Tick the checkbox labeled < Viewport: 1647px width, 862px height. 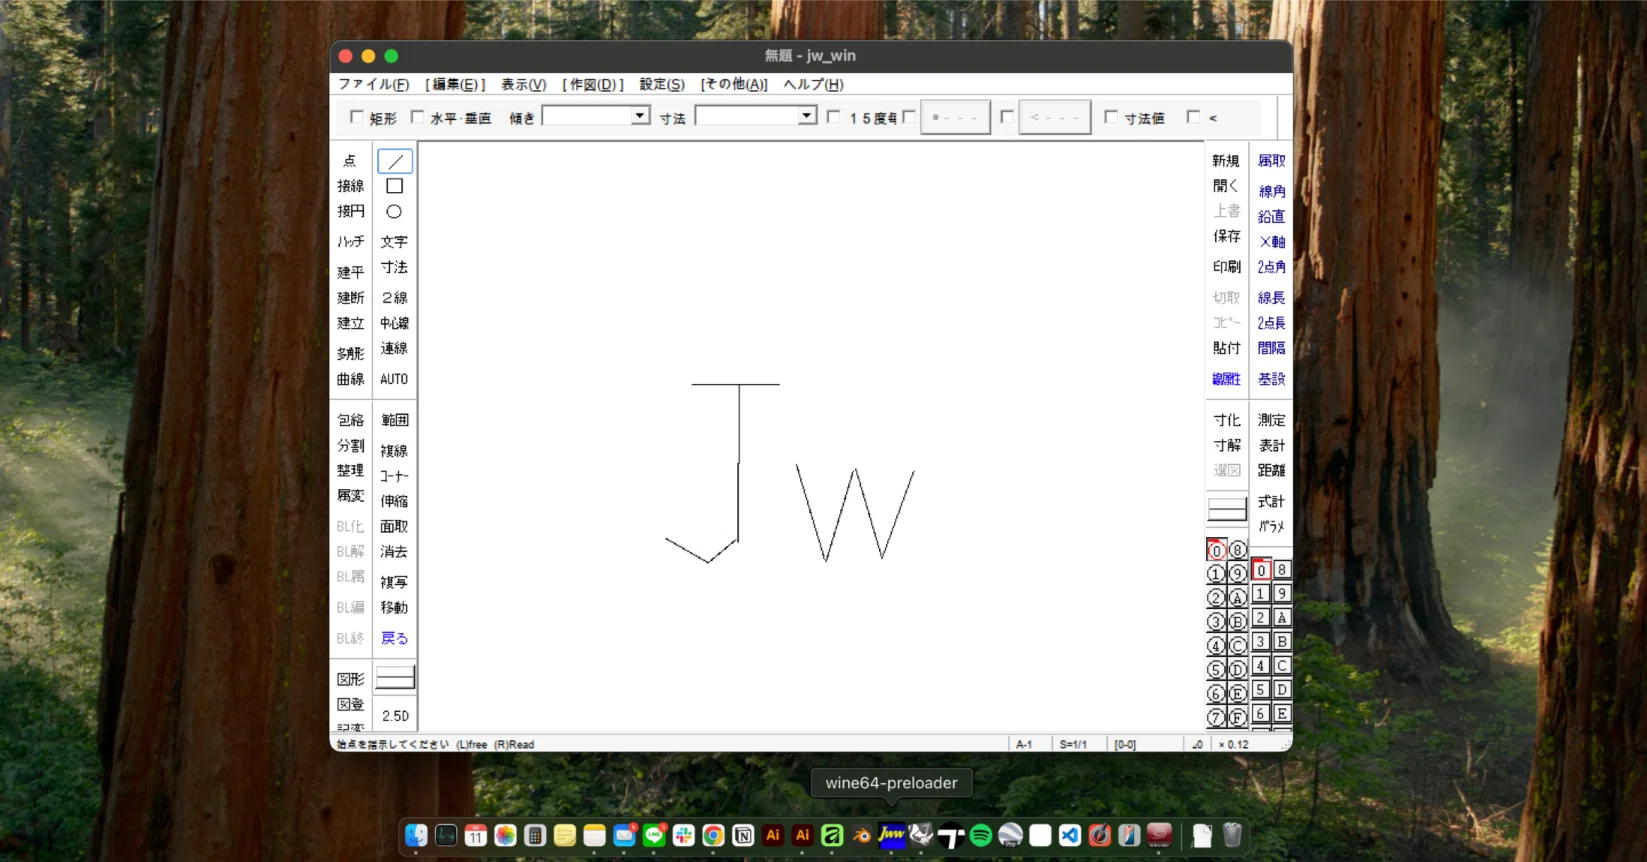click(x=1193, y=117)
